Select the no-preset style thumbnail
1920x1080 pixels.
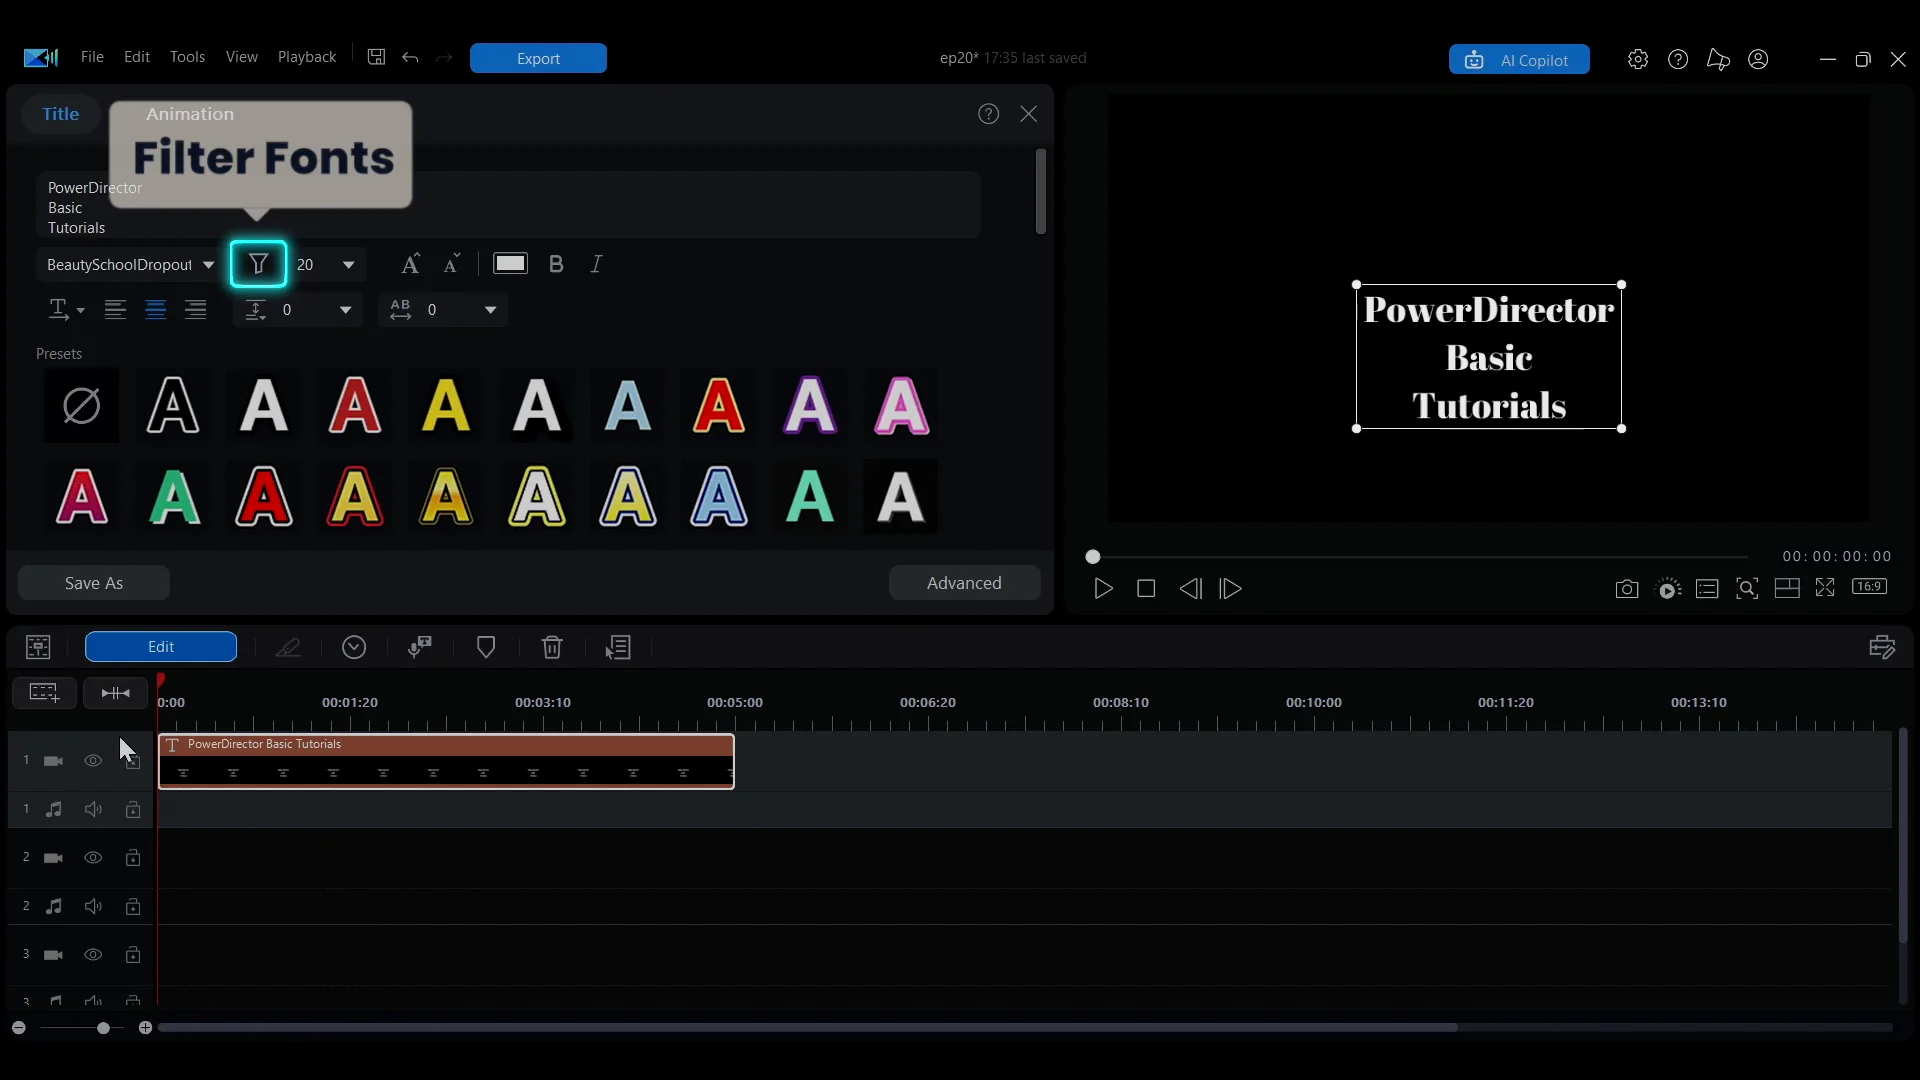click(x=82, y=406)
